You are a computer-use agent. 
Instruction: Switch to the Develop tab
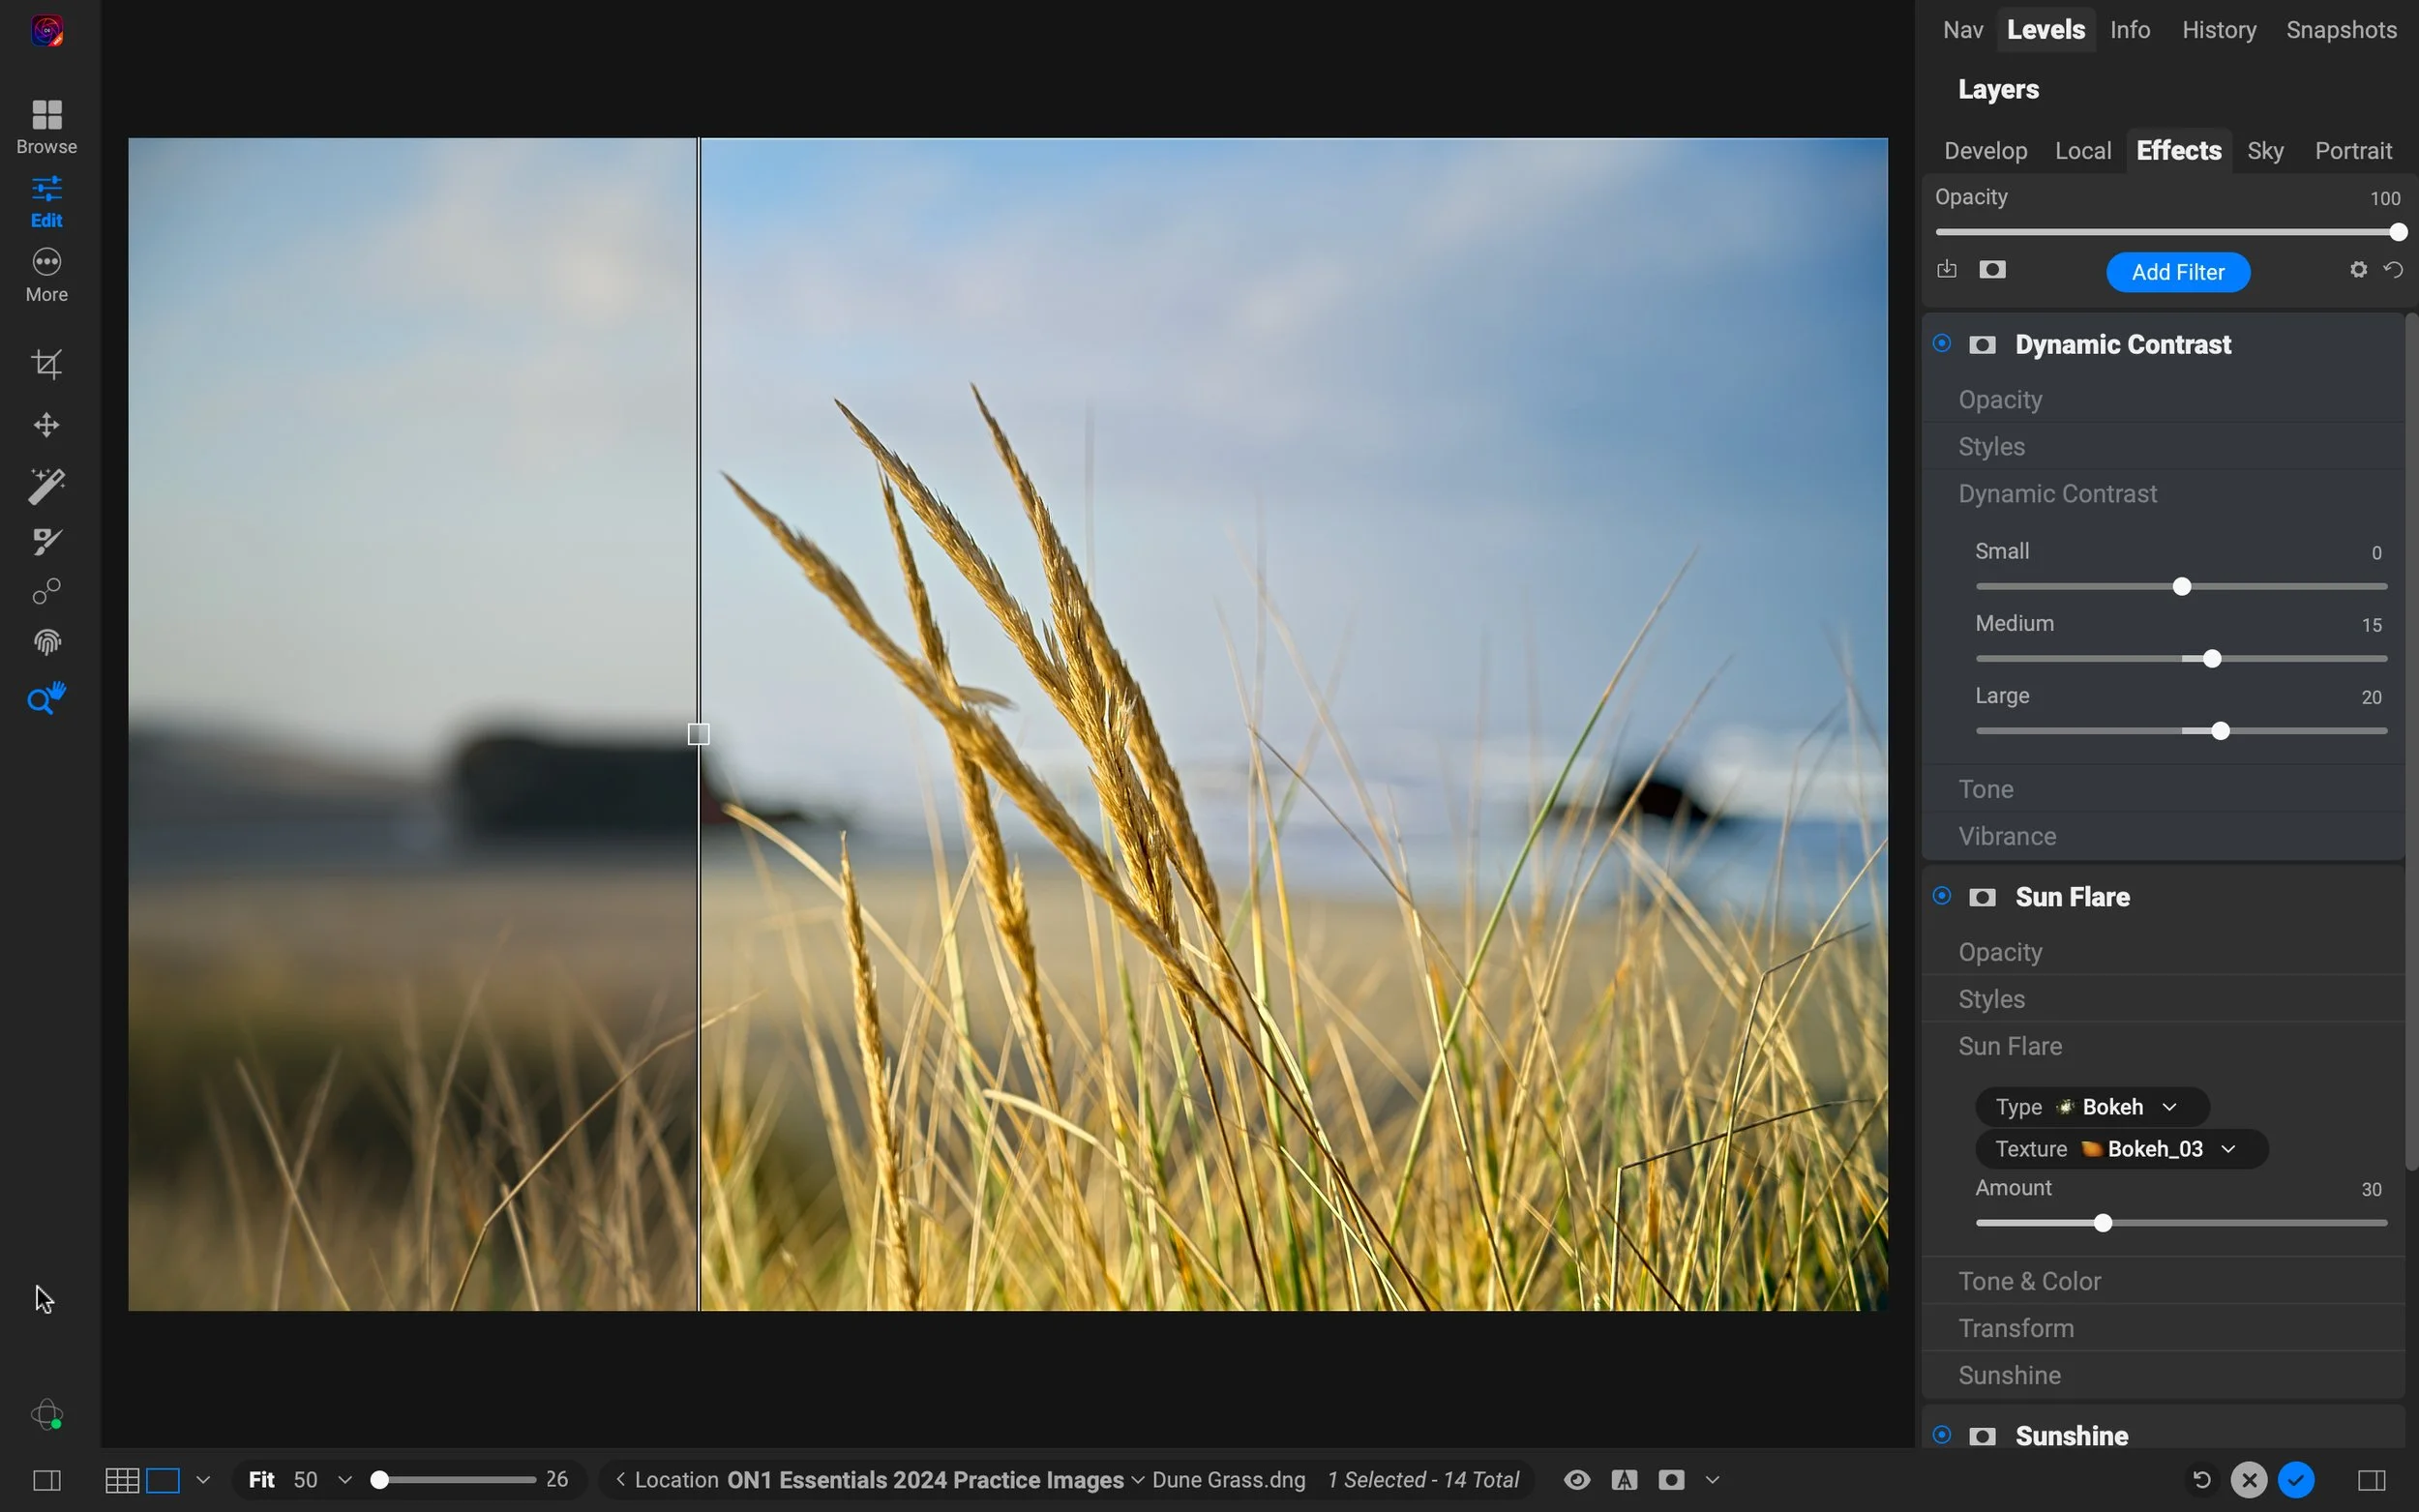1985,150
